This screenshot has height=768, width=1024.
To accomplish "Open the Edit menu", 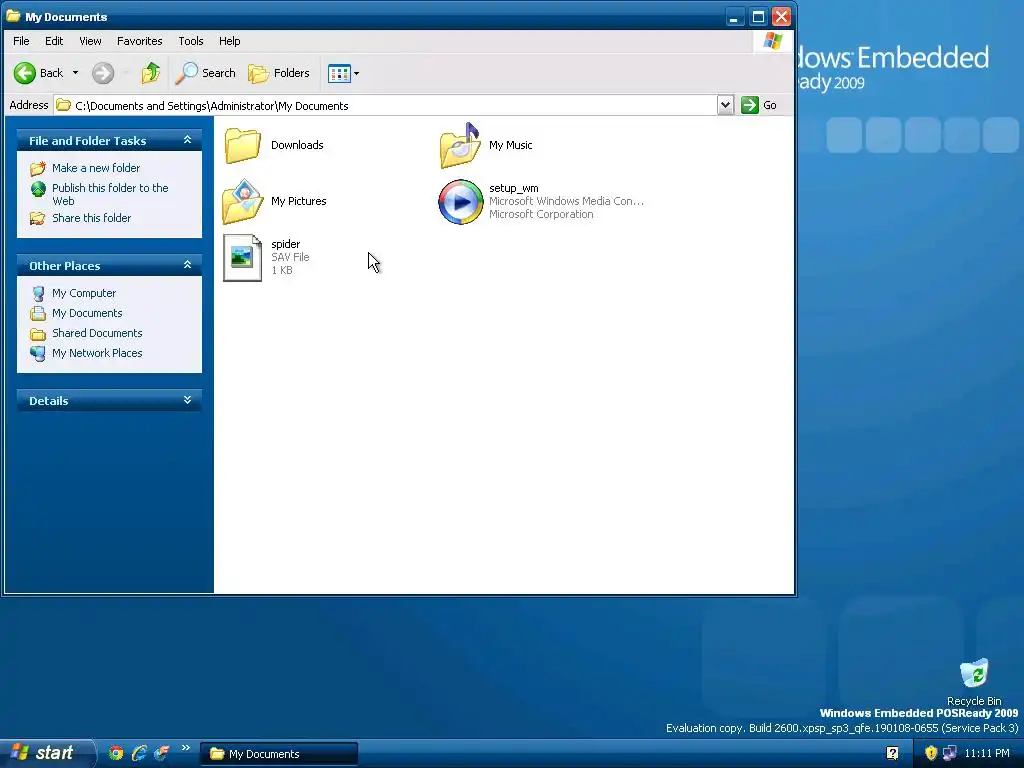I will click(54, 41).
